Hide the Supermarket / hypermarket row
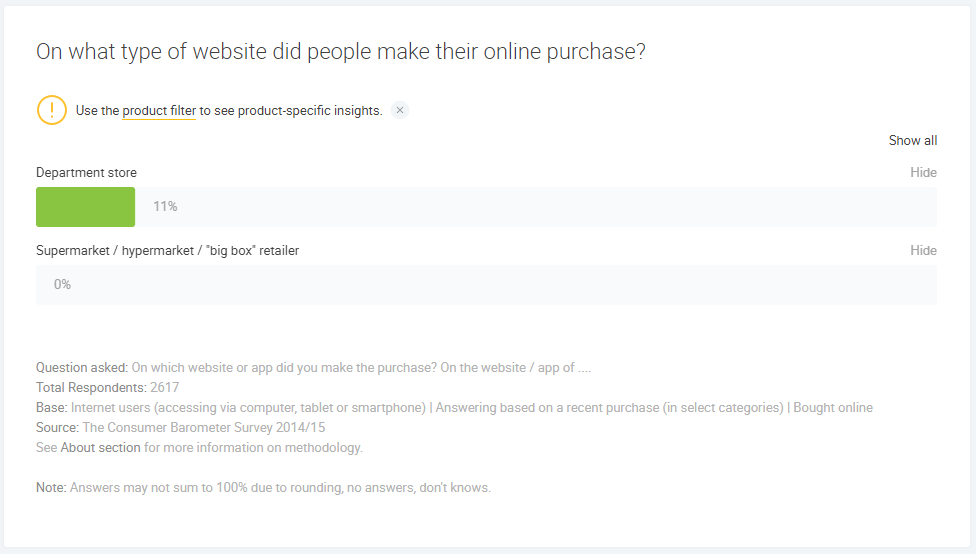 pyautogui.click(x=923, y=251)
